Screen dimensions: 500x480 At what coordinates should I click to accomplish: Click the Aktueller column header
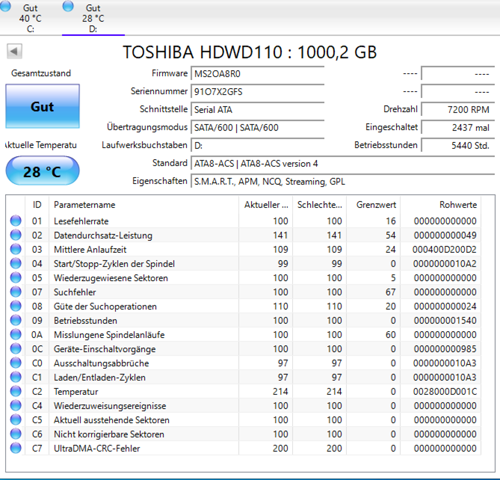point(266,205)
